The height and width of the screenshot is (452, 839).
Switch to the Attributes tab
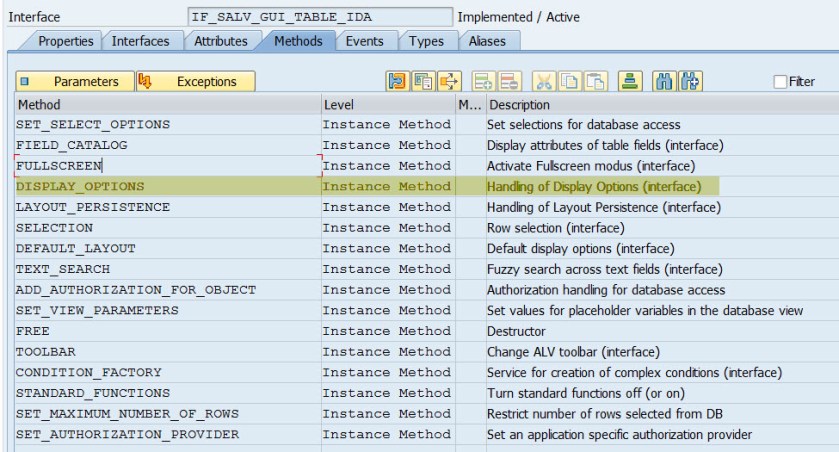tap(221, 41)
